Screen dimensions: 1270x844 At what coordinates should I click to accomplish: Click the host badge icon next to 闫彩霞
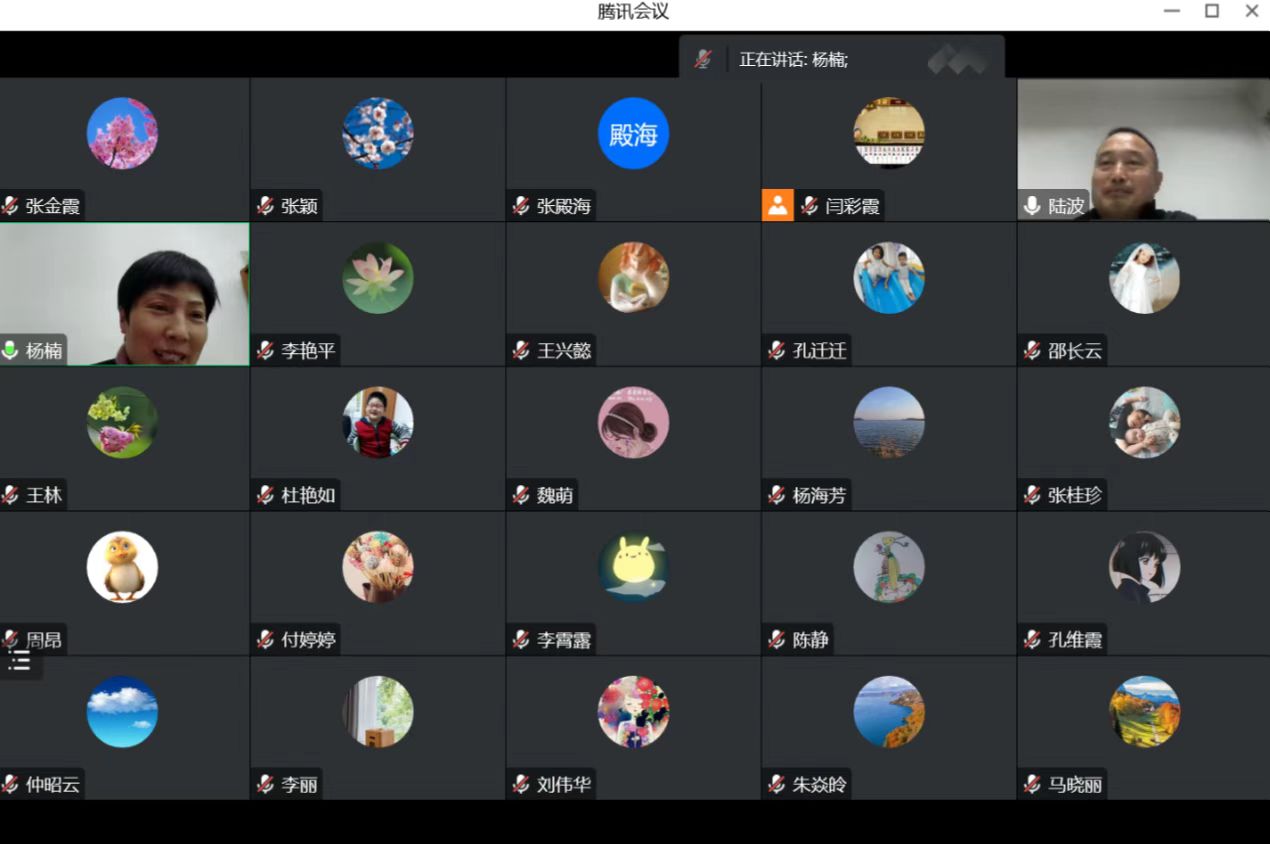[x=777, y=206]
